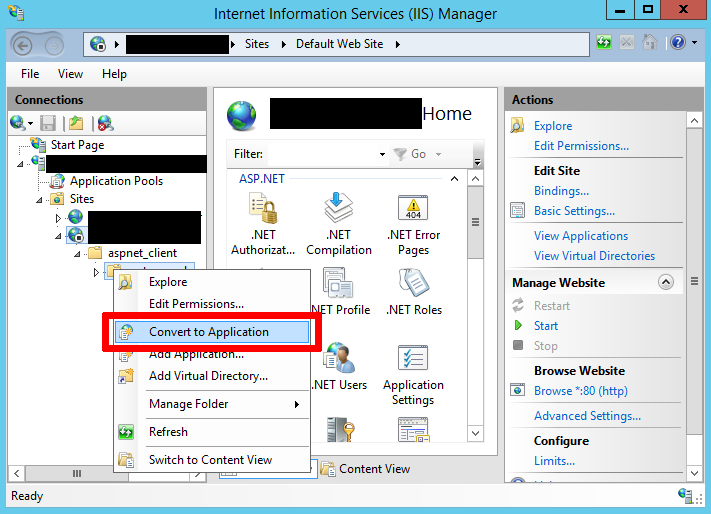Image resolution: width=711 pixels, height=514 pixels.
Task: Open the Filter dropdown arrow
Action: (x=382, y=154)
